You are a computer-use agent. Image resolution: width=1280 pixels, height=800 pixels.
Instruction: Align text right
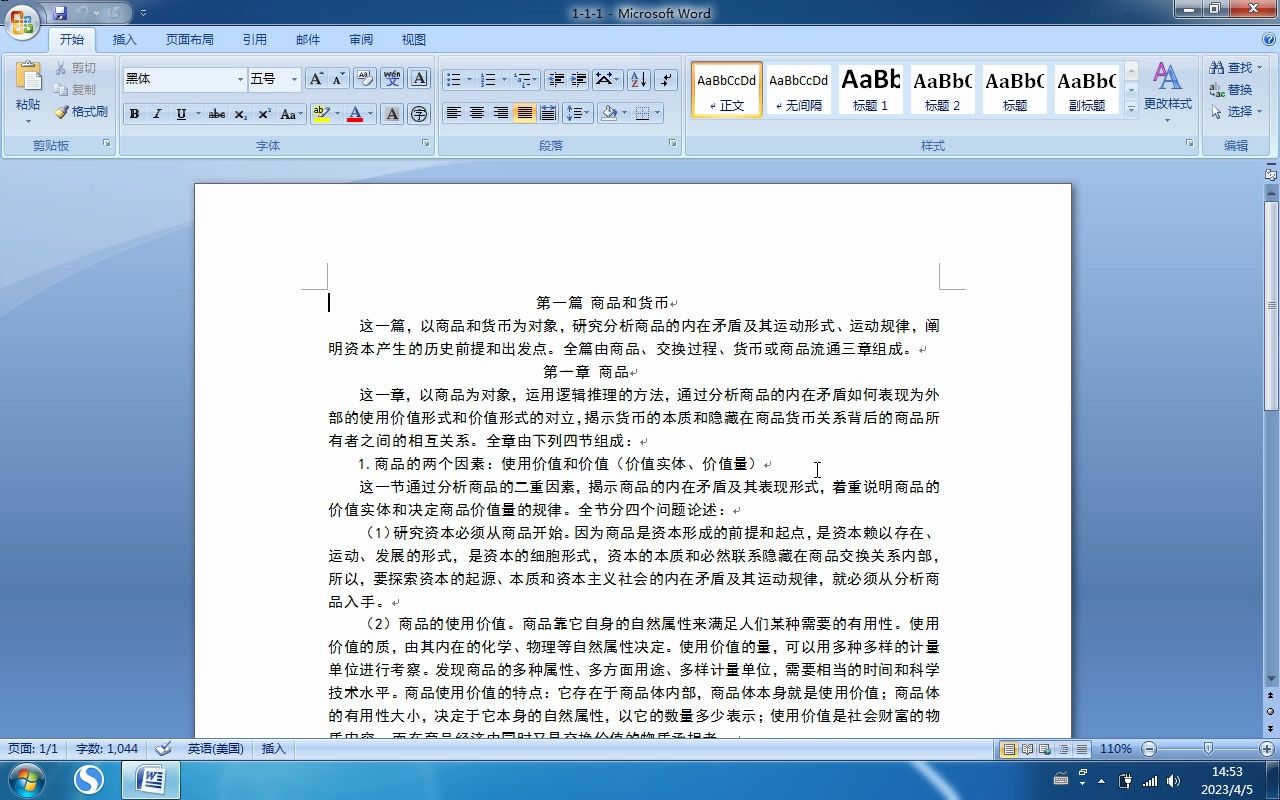click(501, 113)
